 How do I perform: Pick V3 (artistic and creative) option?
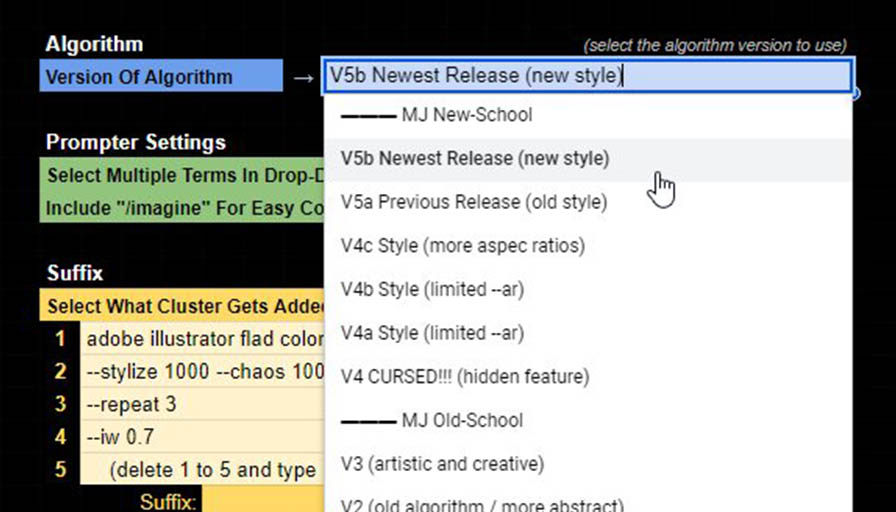[442, 464]
